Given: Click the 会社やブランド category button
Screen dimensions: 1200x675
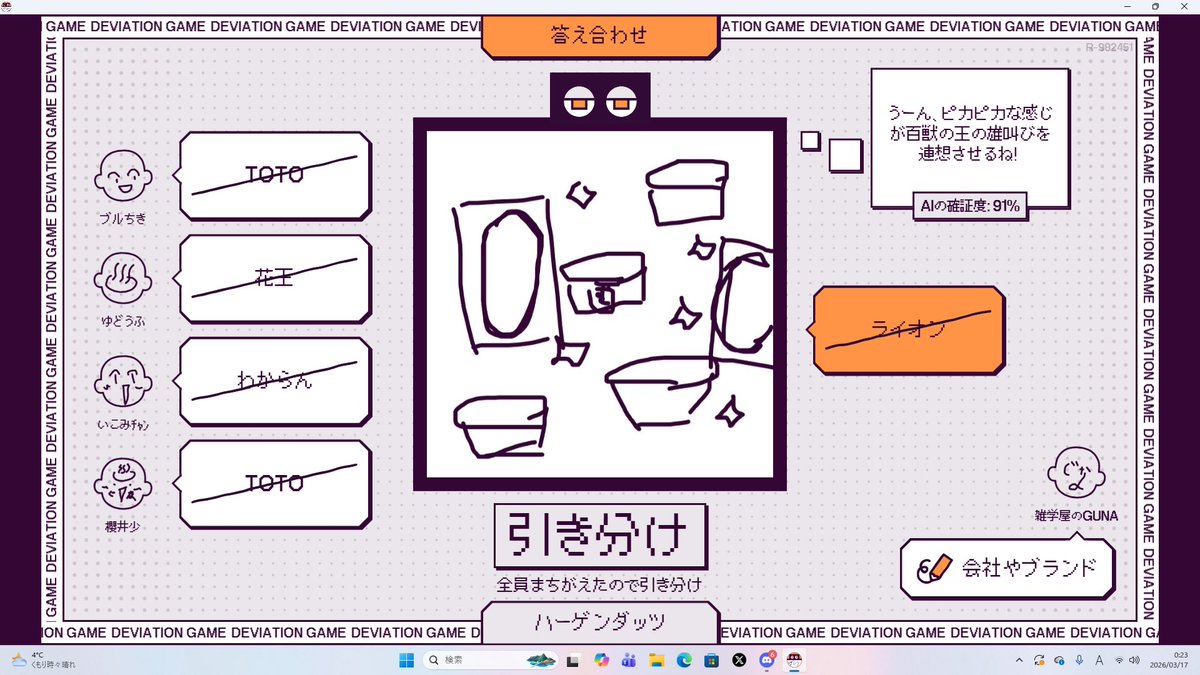Looking at the screenshot, I should tap(1007, 568).
